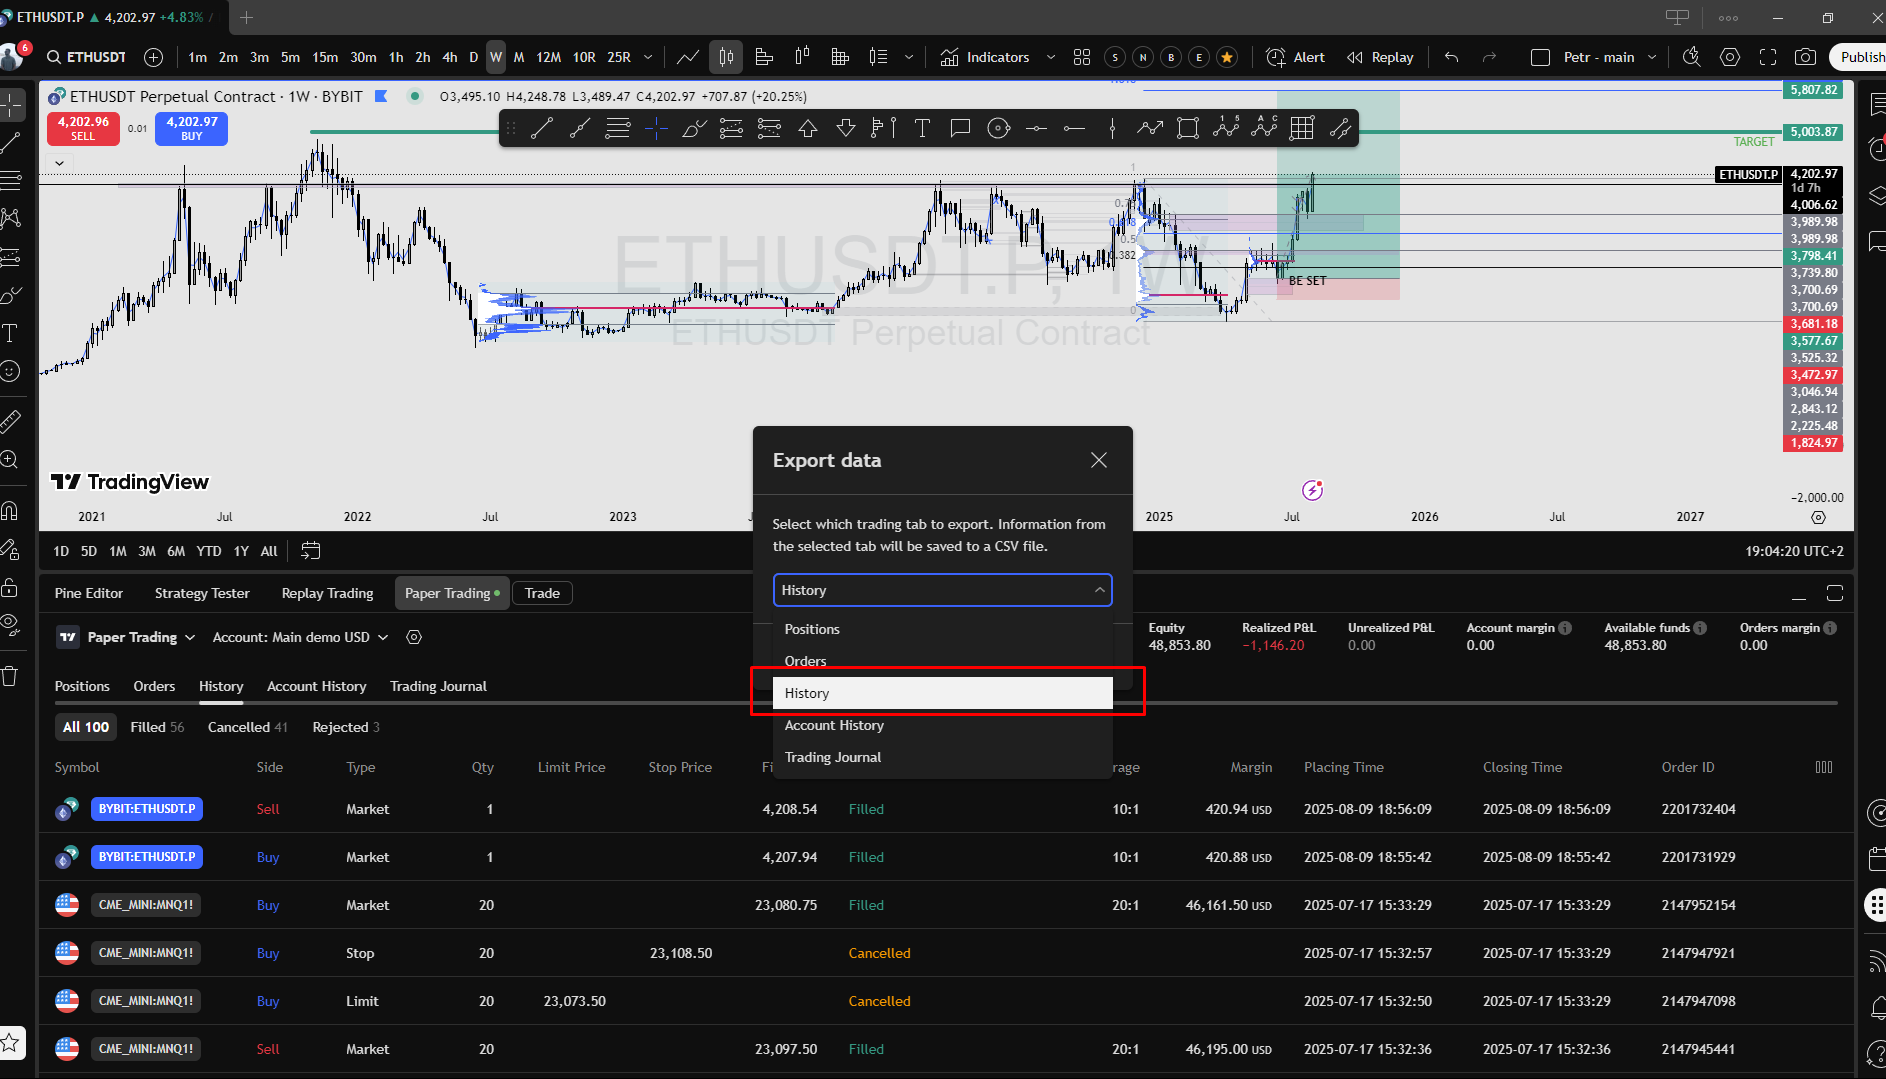Choose Trading Journal from the export list
The width and height of the screenshot is (1886, 1079).
click(x=833, y=757)
